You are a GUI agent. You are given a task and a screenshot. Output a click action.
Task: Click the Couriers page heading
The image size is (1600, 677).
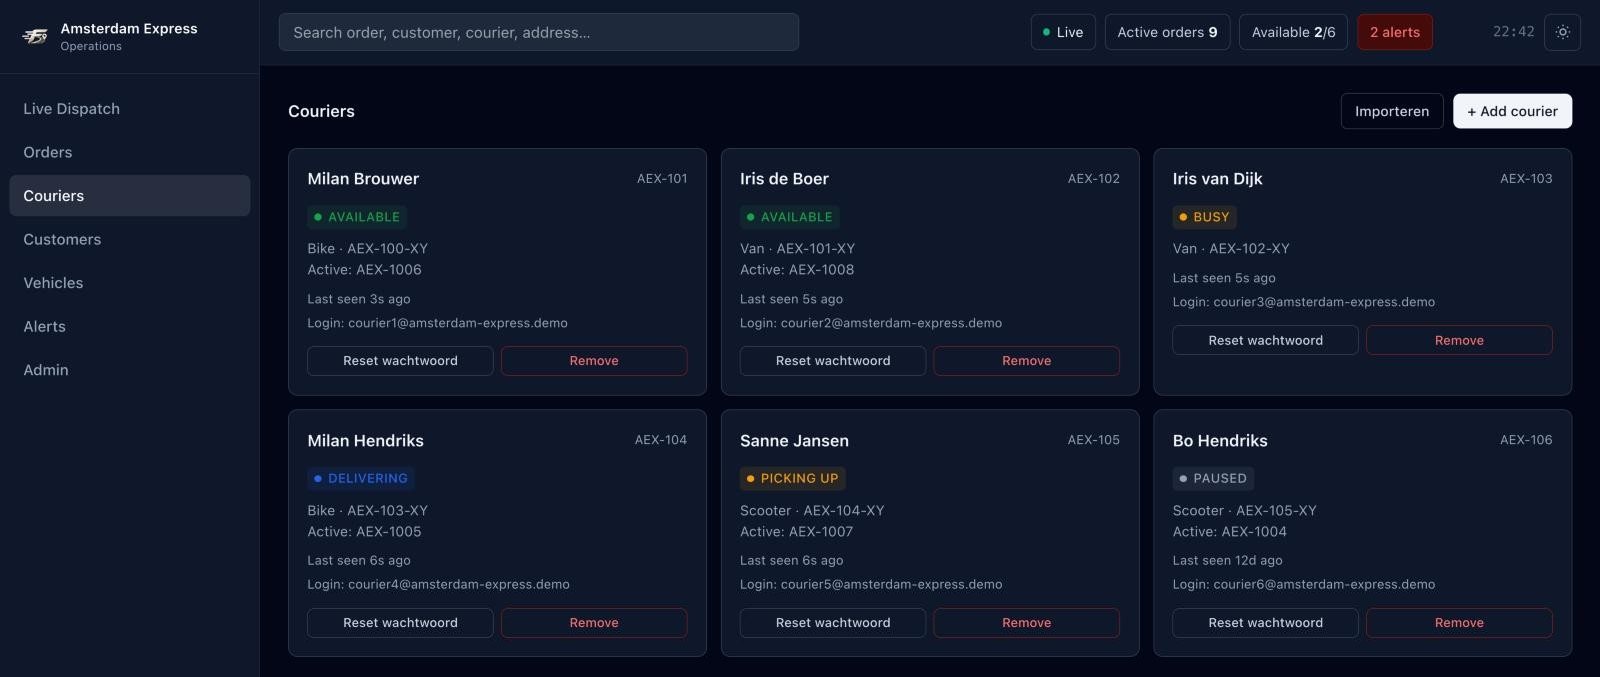321,111
